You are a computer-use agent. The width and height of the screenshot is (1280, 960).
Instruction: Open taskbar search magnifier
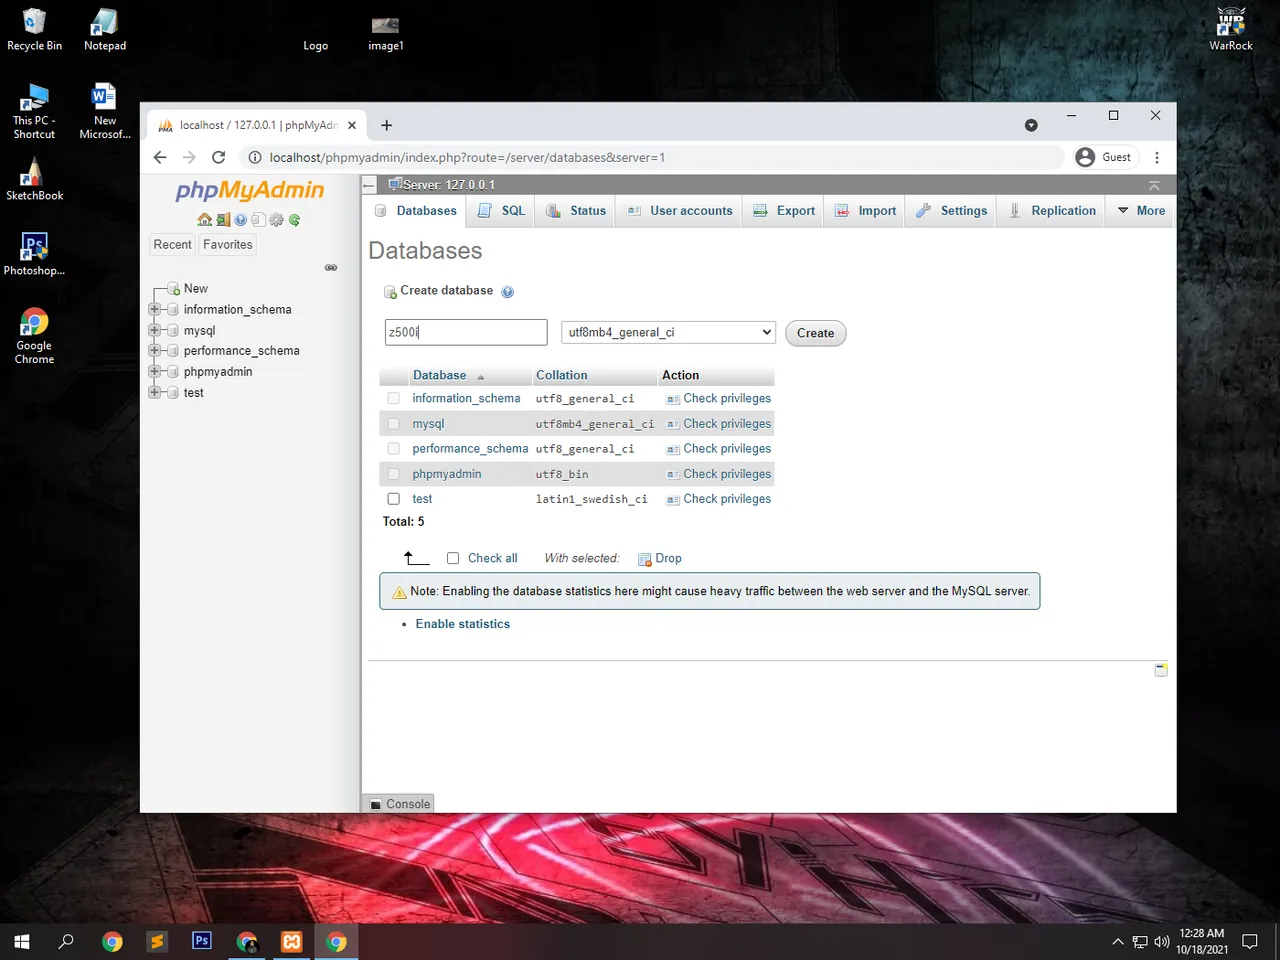pos(66,941)
